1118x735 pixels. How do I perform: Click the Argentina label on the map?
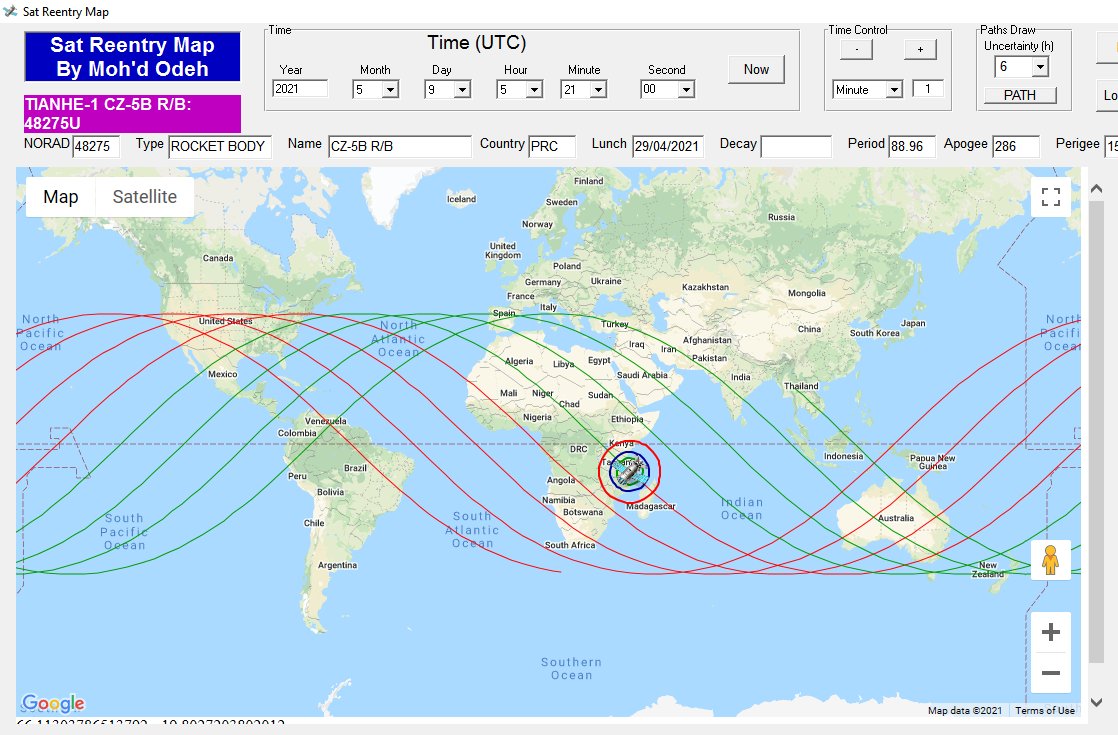(337, 565)
